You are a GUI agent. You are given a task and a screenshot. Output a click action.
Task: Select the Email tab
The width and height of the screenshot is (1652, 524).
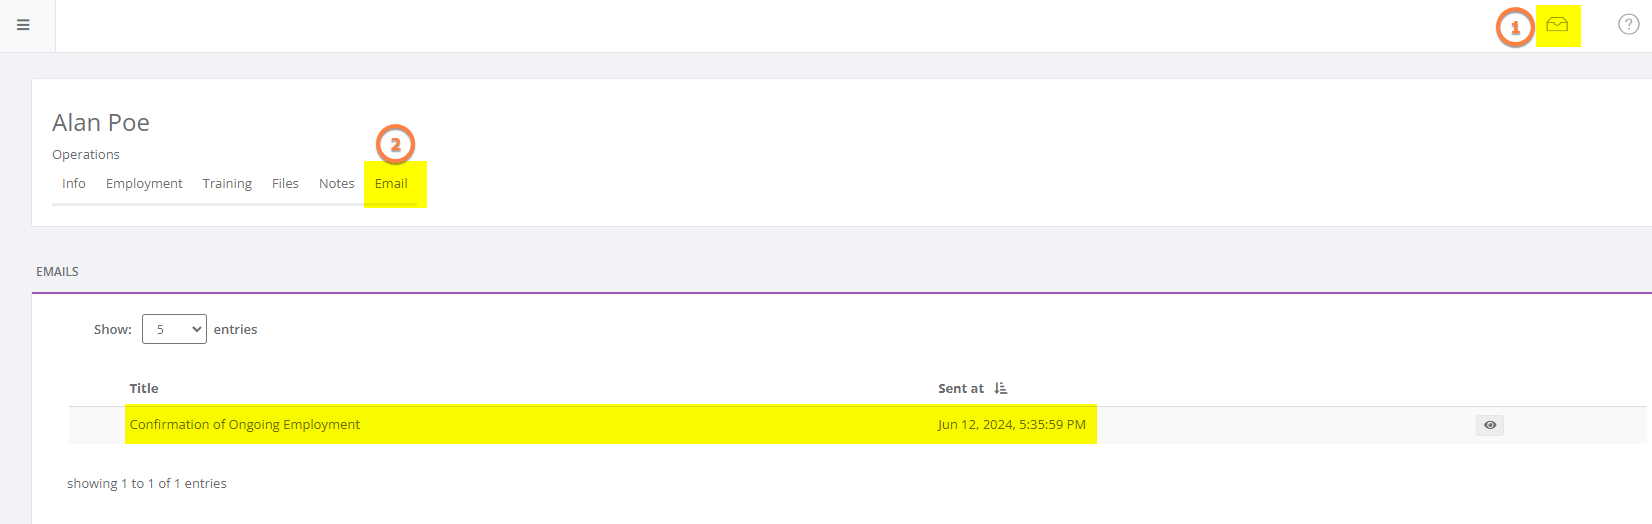point(391,183)
